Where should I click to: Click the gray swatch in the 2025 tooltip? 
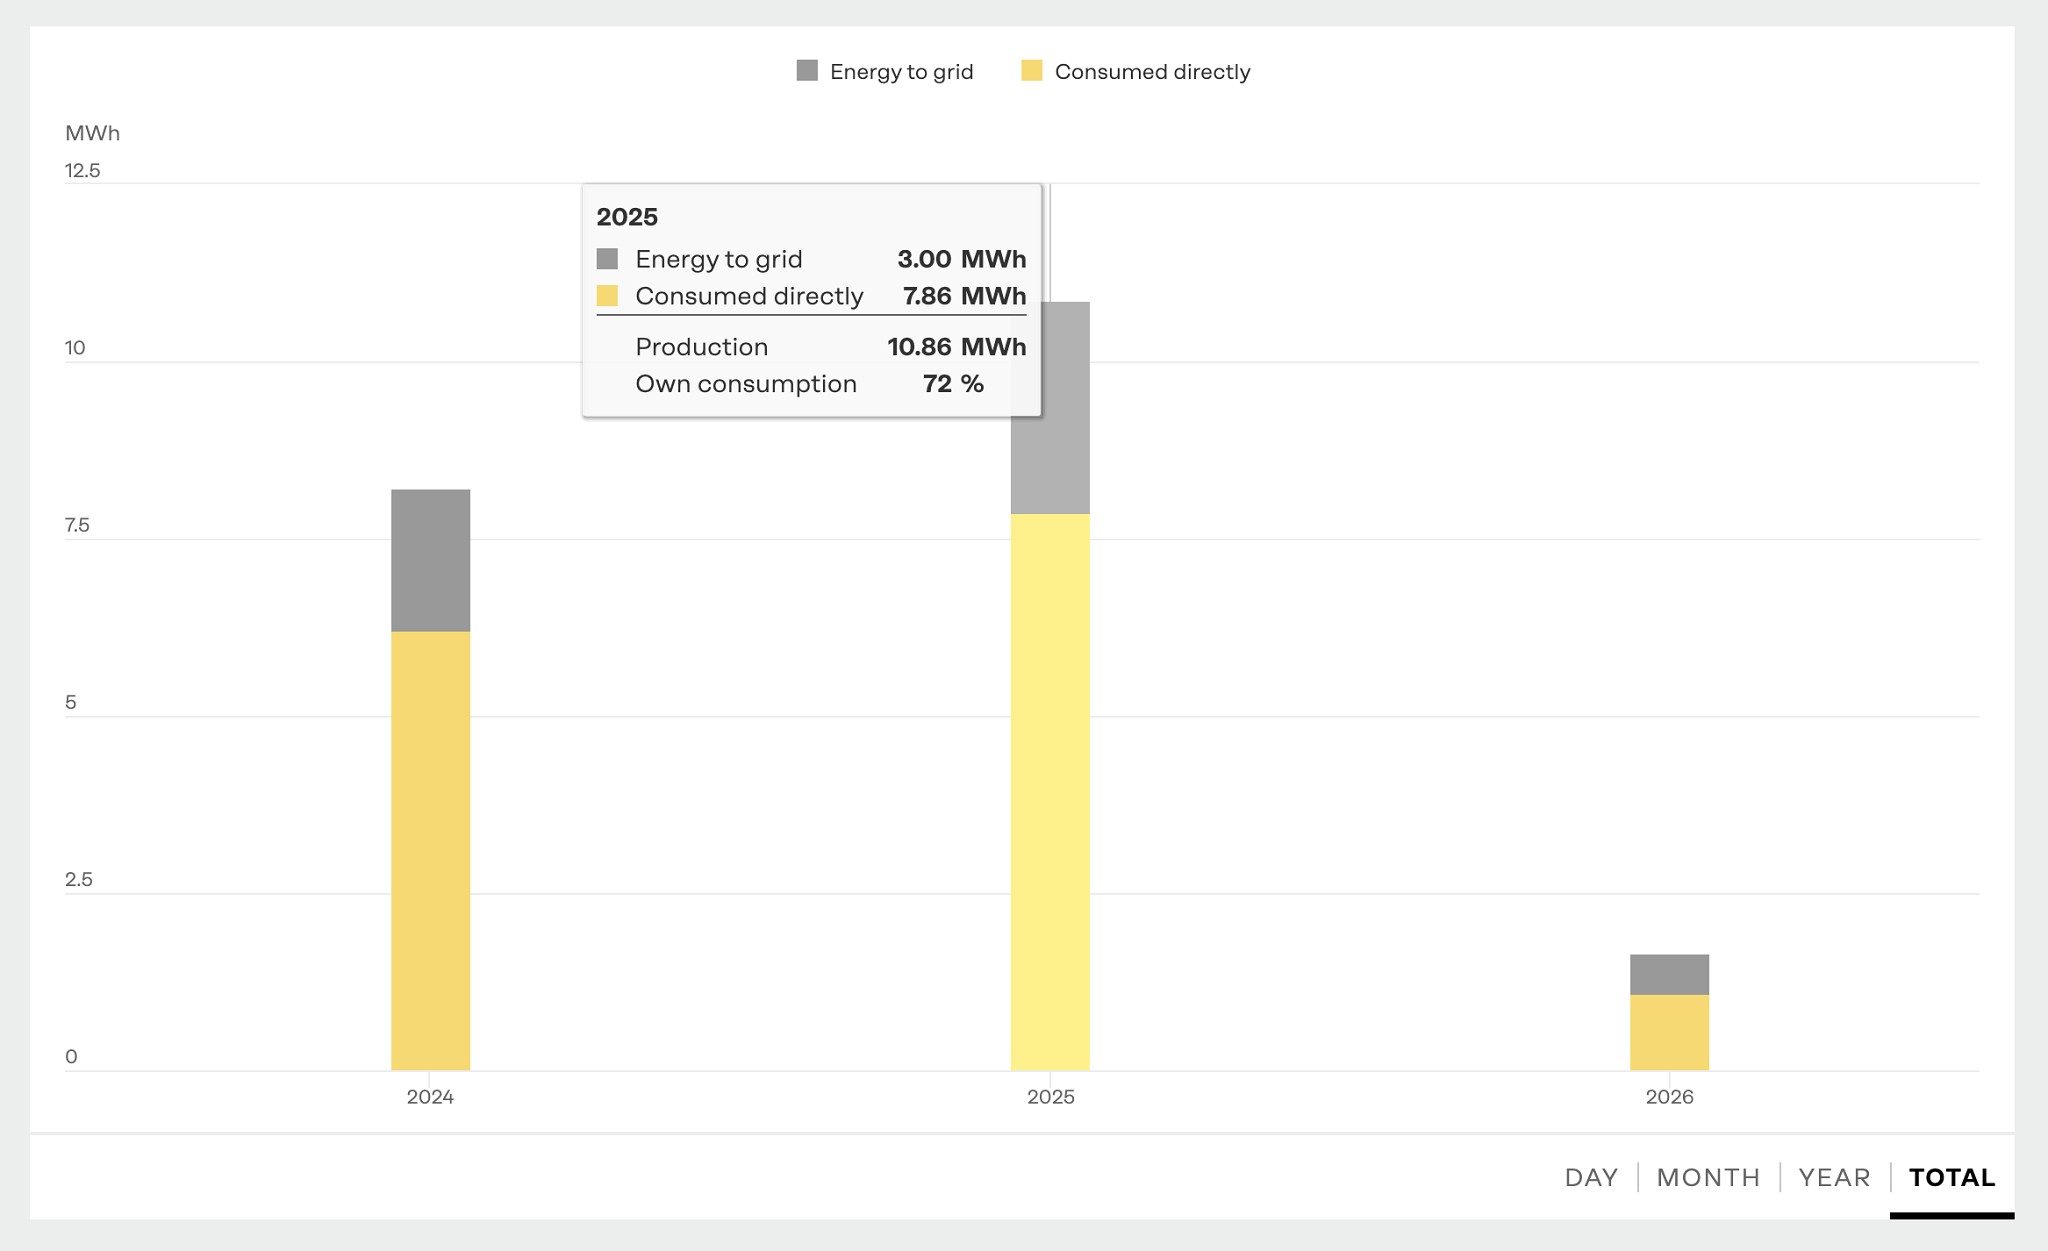click(x=607, y=259)
